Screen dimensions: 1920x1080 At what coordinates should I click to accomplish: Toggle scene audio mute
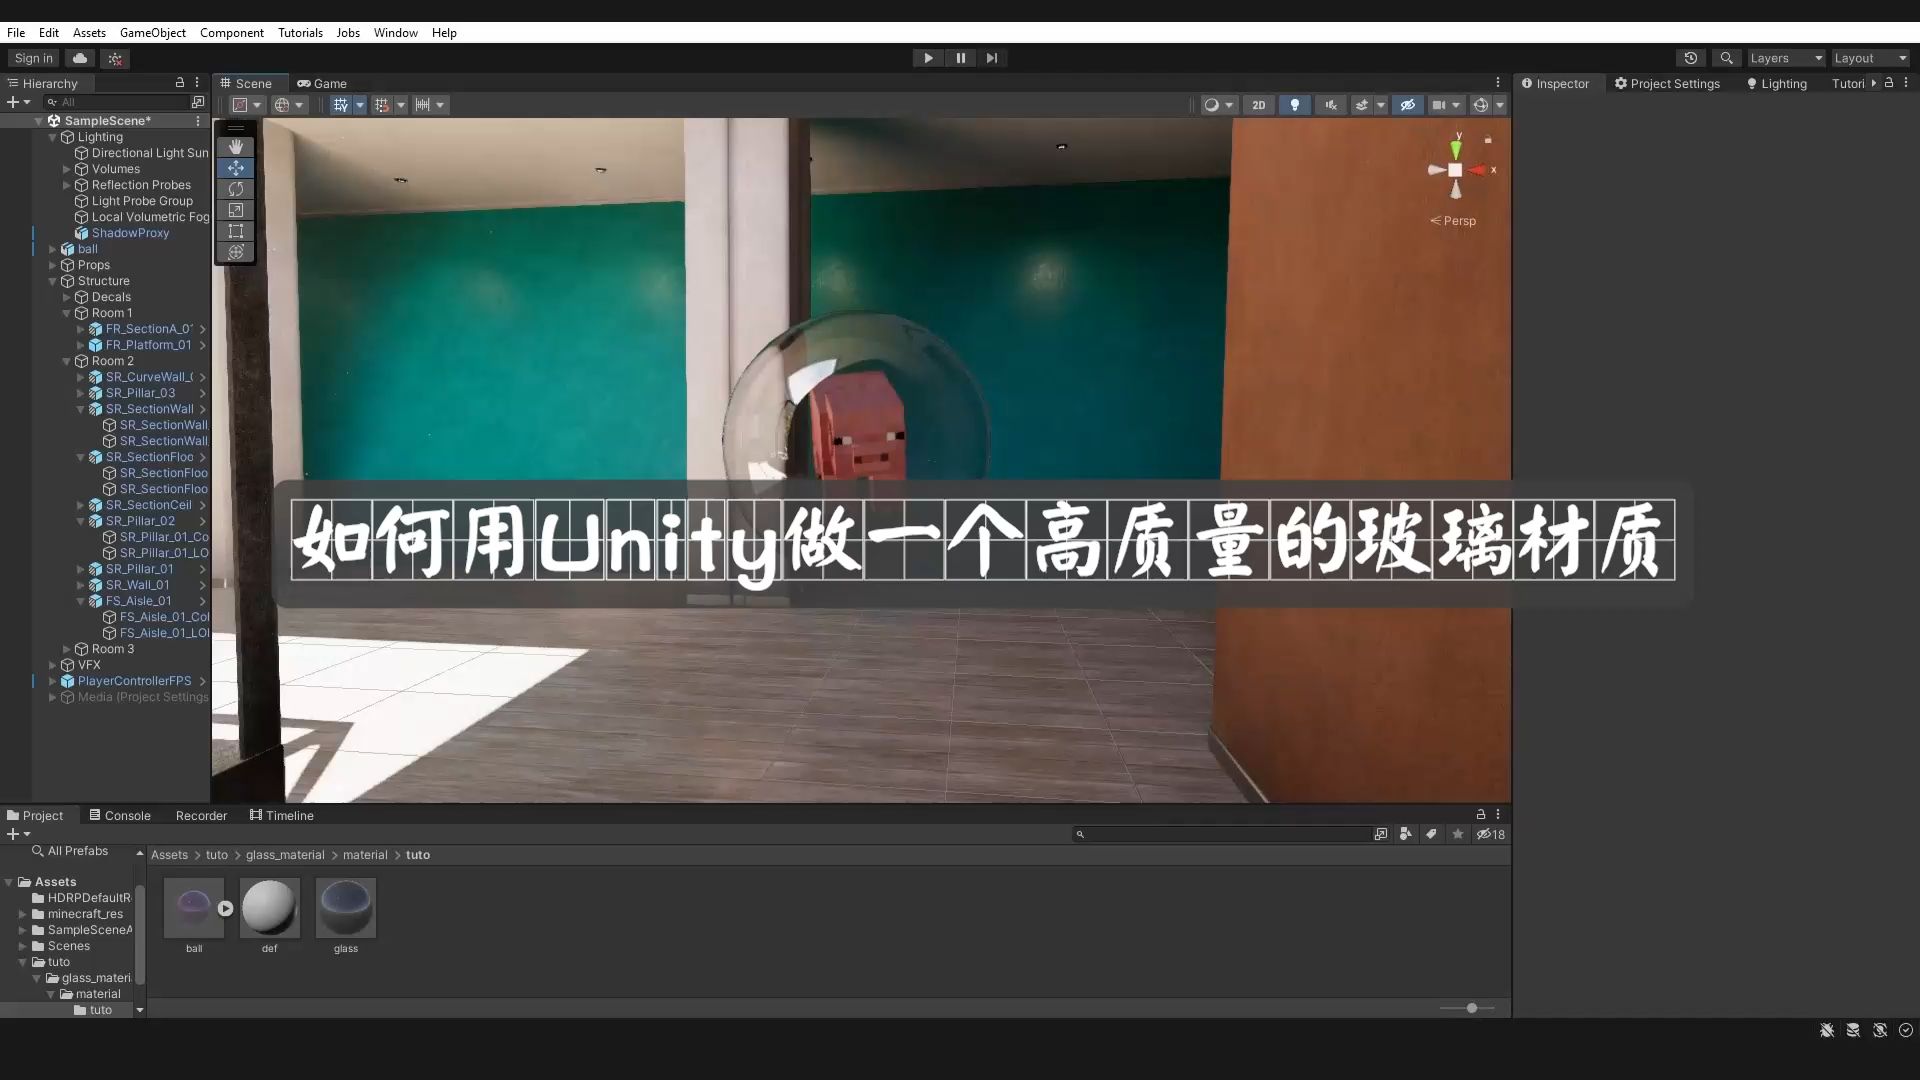tap(1331, 105)
